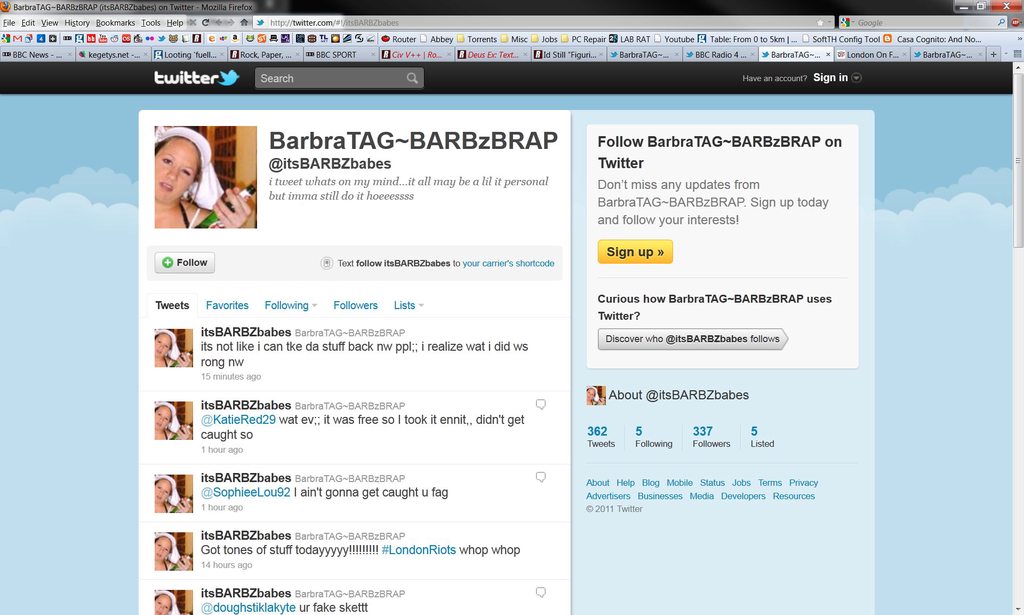This screenshot has height=615, width=1024.
Task: Expand the Following tab dropdown
Action: (x=314, y=306)
